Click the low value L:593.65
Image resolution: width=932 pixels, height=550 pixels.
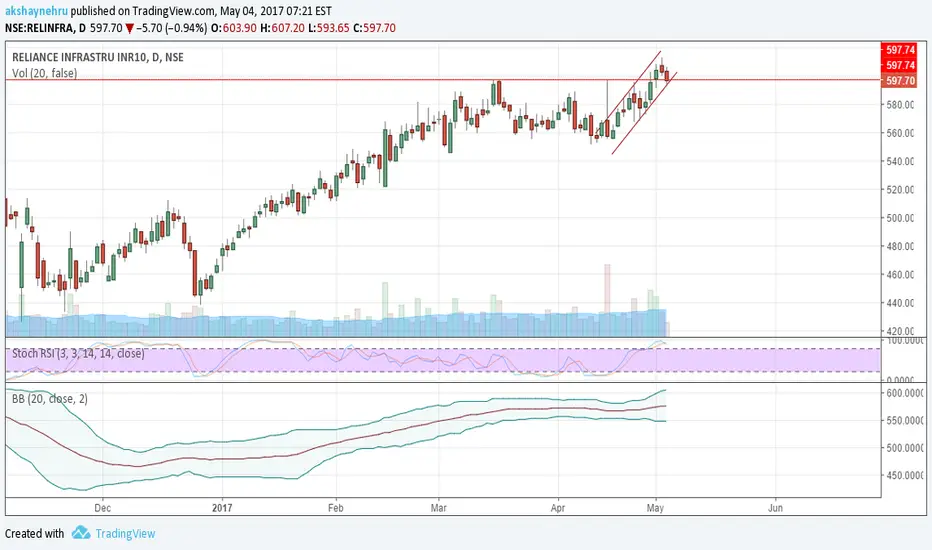point(329,28)
